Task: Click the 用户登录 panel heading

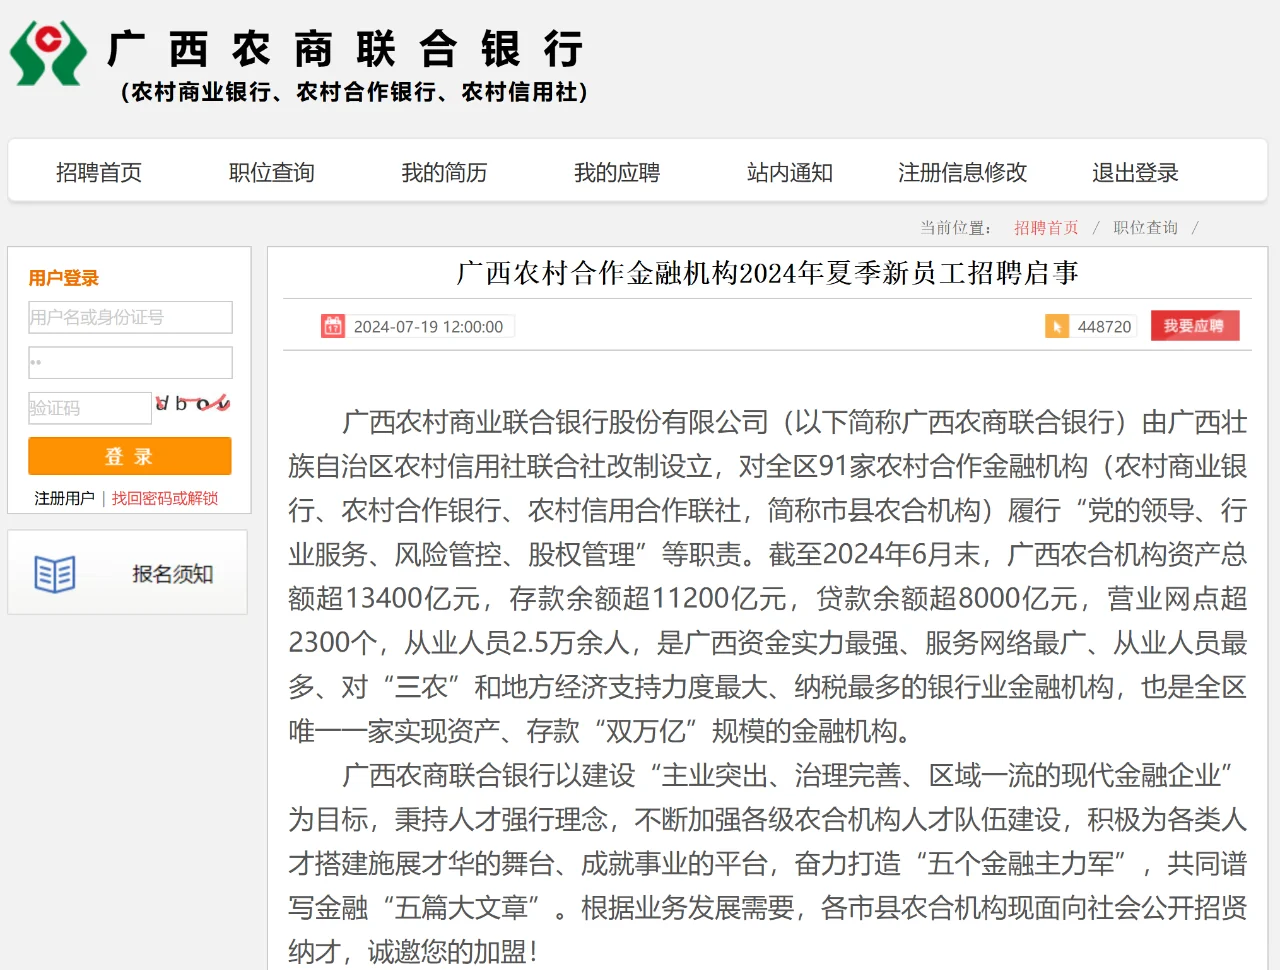Action: click(64, 278)
